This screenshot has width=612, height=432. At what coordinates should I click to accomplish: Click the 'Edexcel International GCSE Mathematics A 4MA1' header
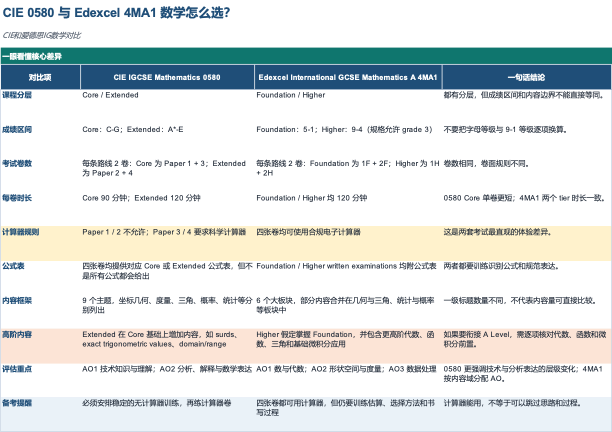348,77
